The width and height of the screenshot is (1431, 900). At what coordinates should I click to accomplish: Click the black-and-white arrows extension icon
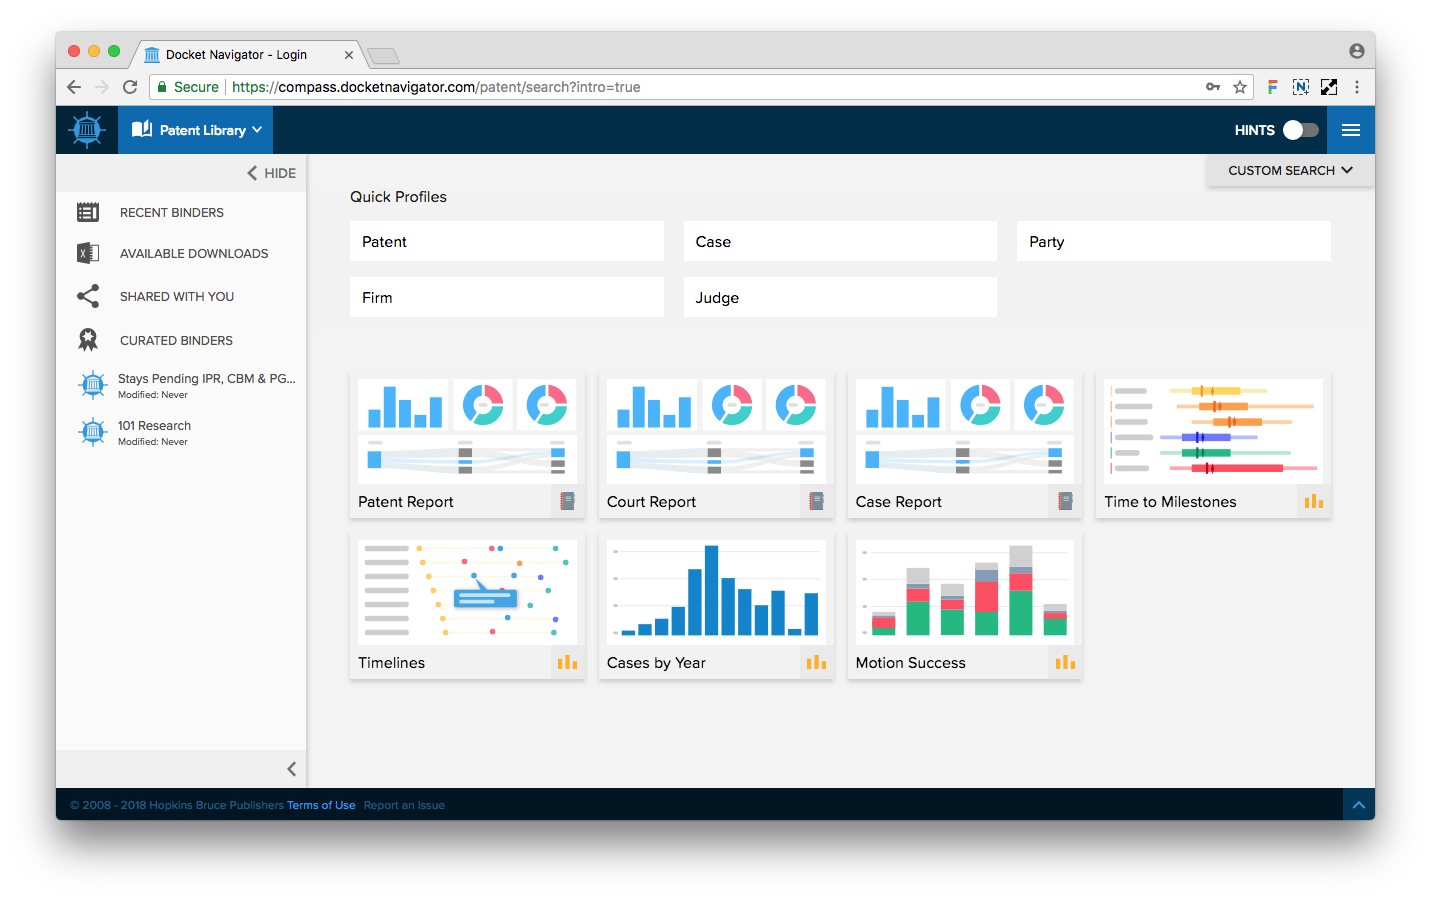[x=1329, y=87]
